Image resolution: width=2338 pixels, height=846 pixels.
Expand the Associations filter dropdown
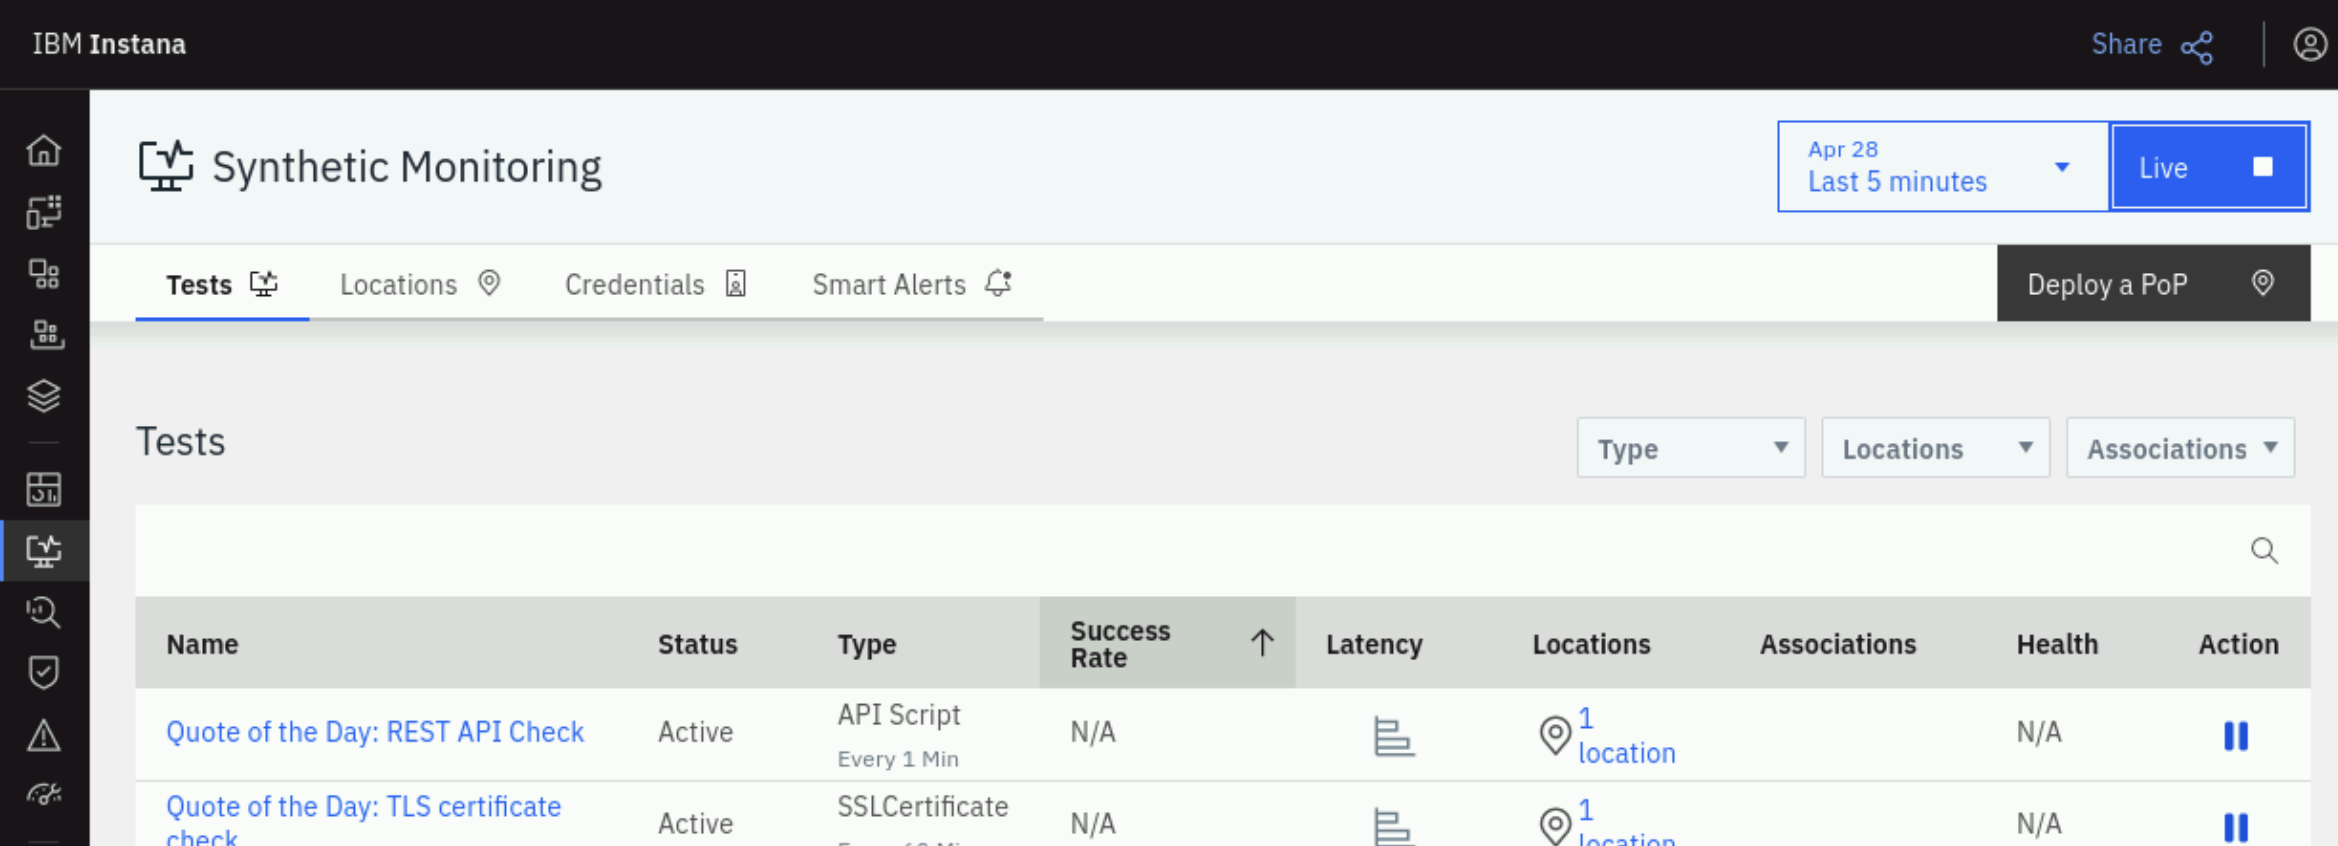click(2180, 448)
